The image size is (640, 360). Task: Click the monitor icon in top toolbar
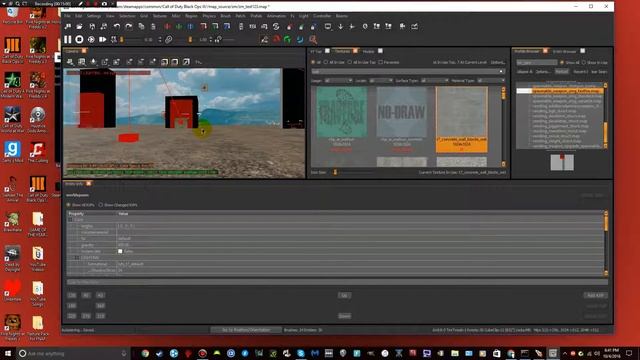pyautogui.click(x=328, y=27)
